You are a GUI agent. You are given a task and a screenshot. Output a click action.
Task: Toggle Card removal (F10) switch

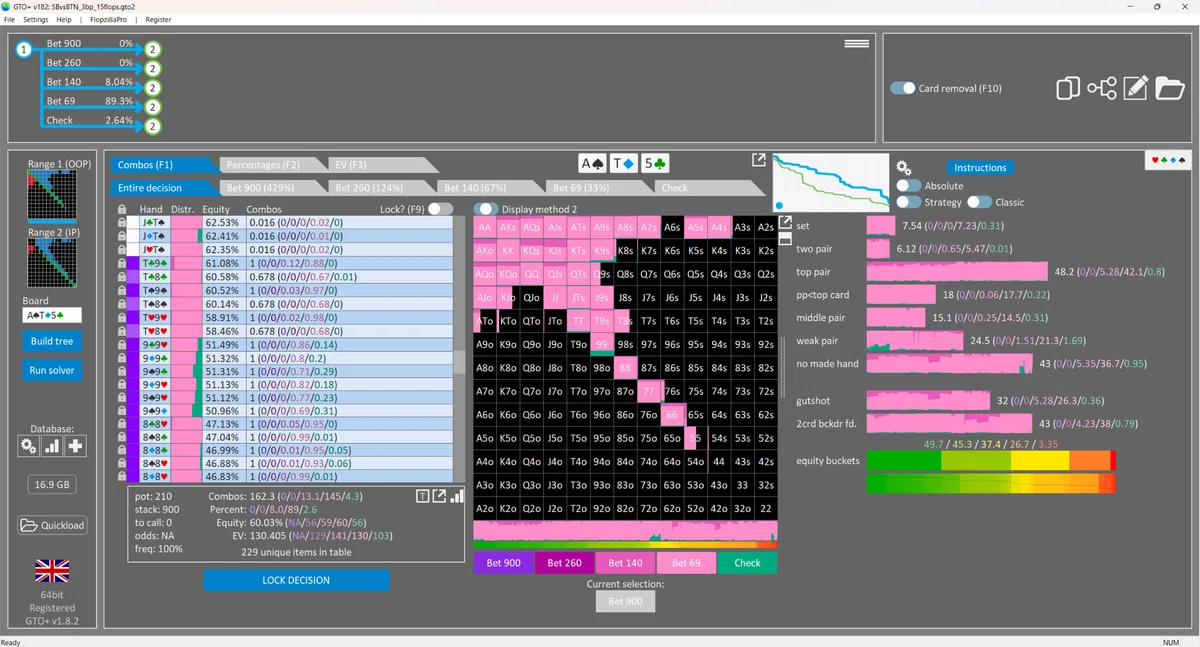tap(903, 88)
